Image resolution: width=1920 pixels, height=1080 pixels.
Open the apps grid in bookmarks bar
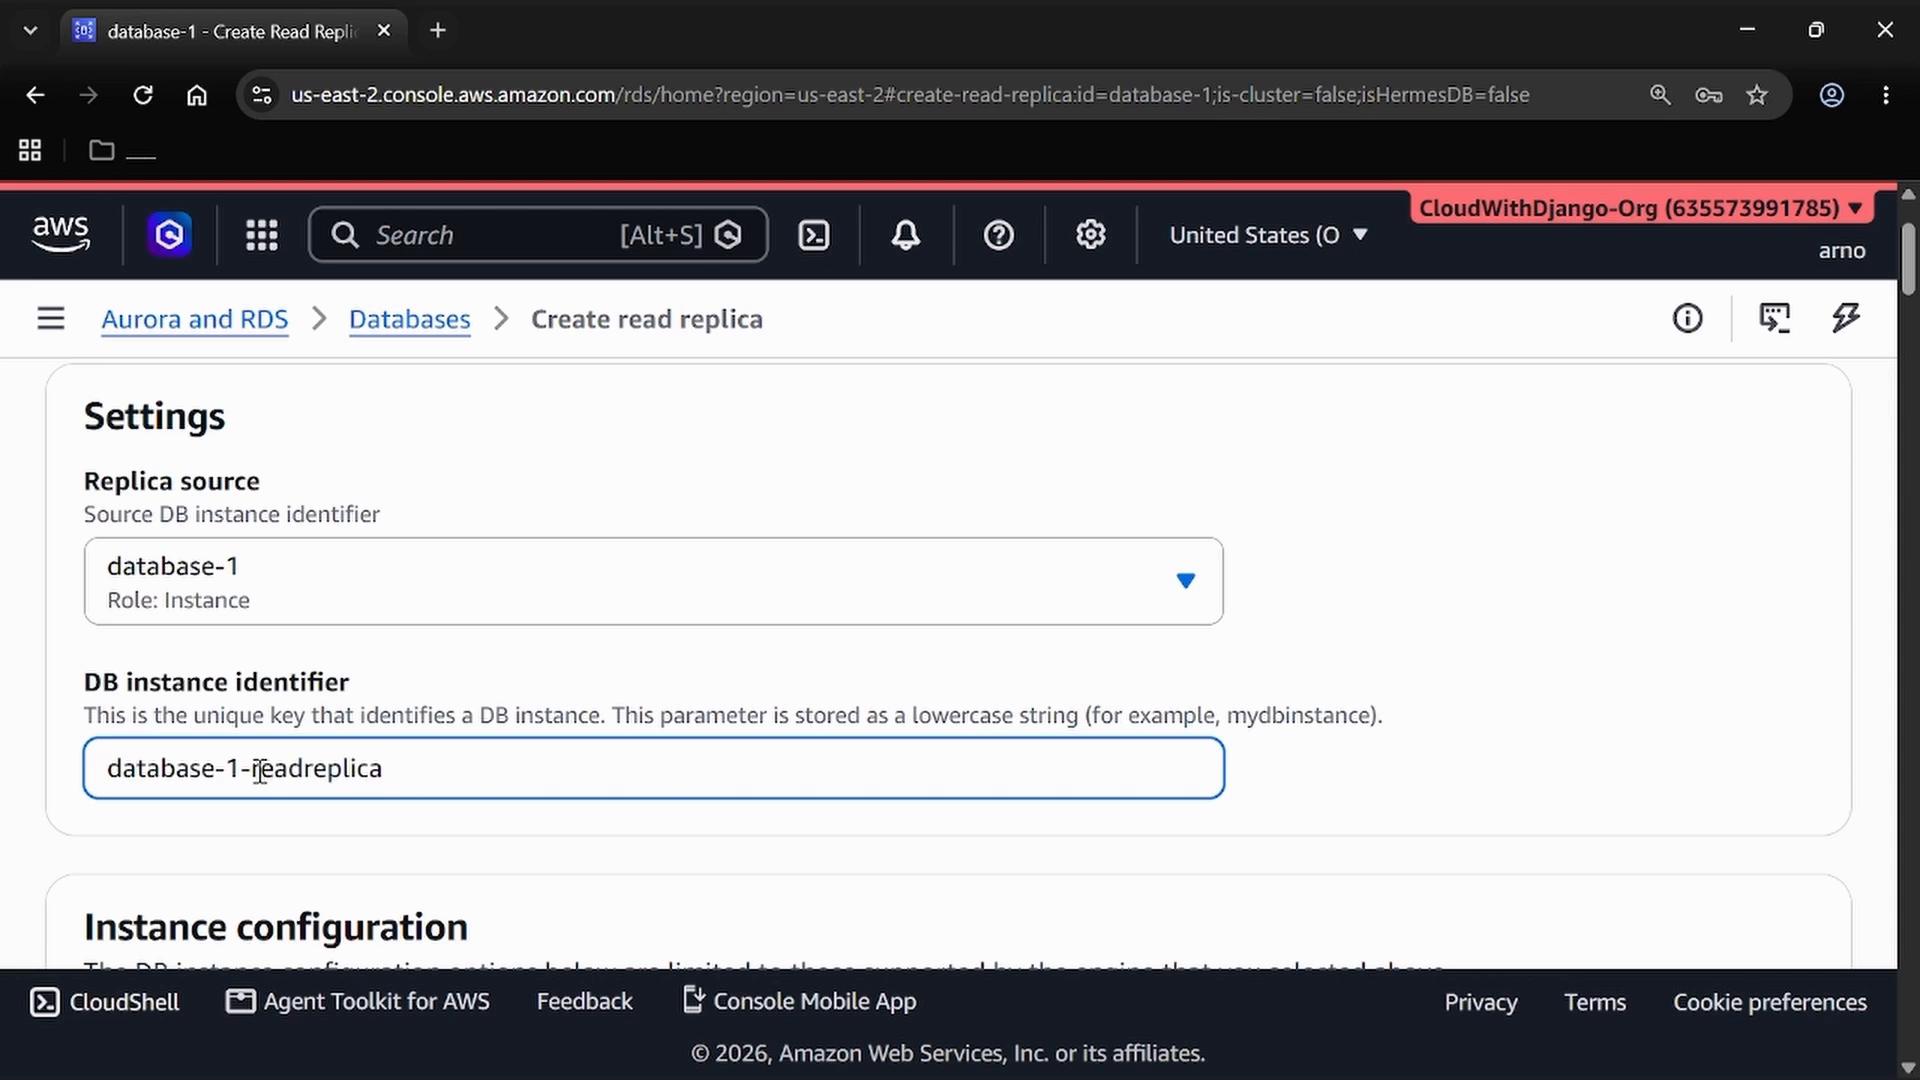[x=30, y=150]
